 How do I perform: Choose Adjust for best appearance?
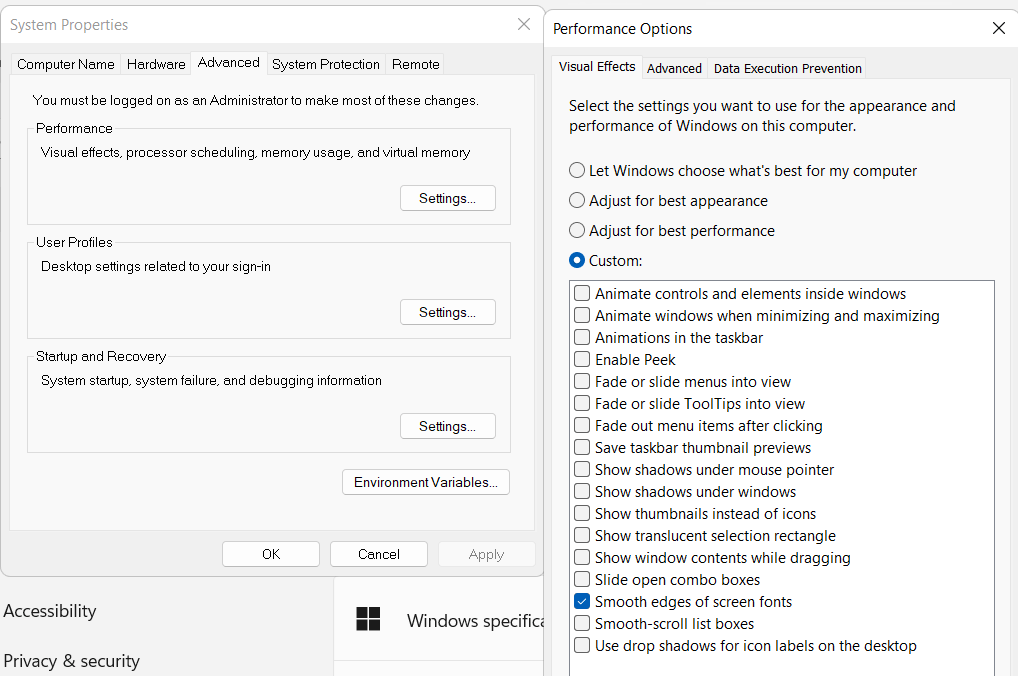point(577,201)
